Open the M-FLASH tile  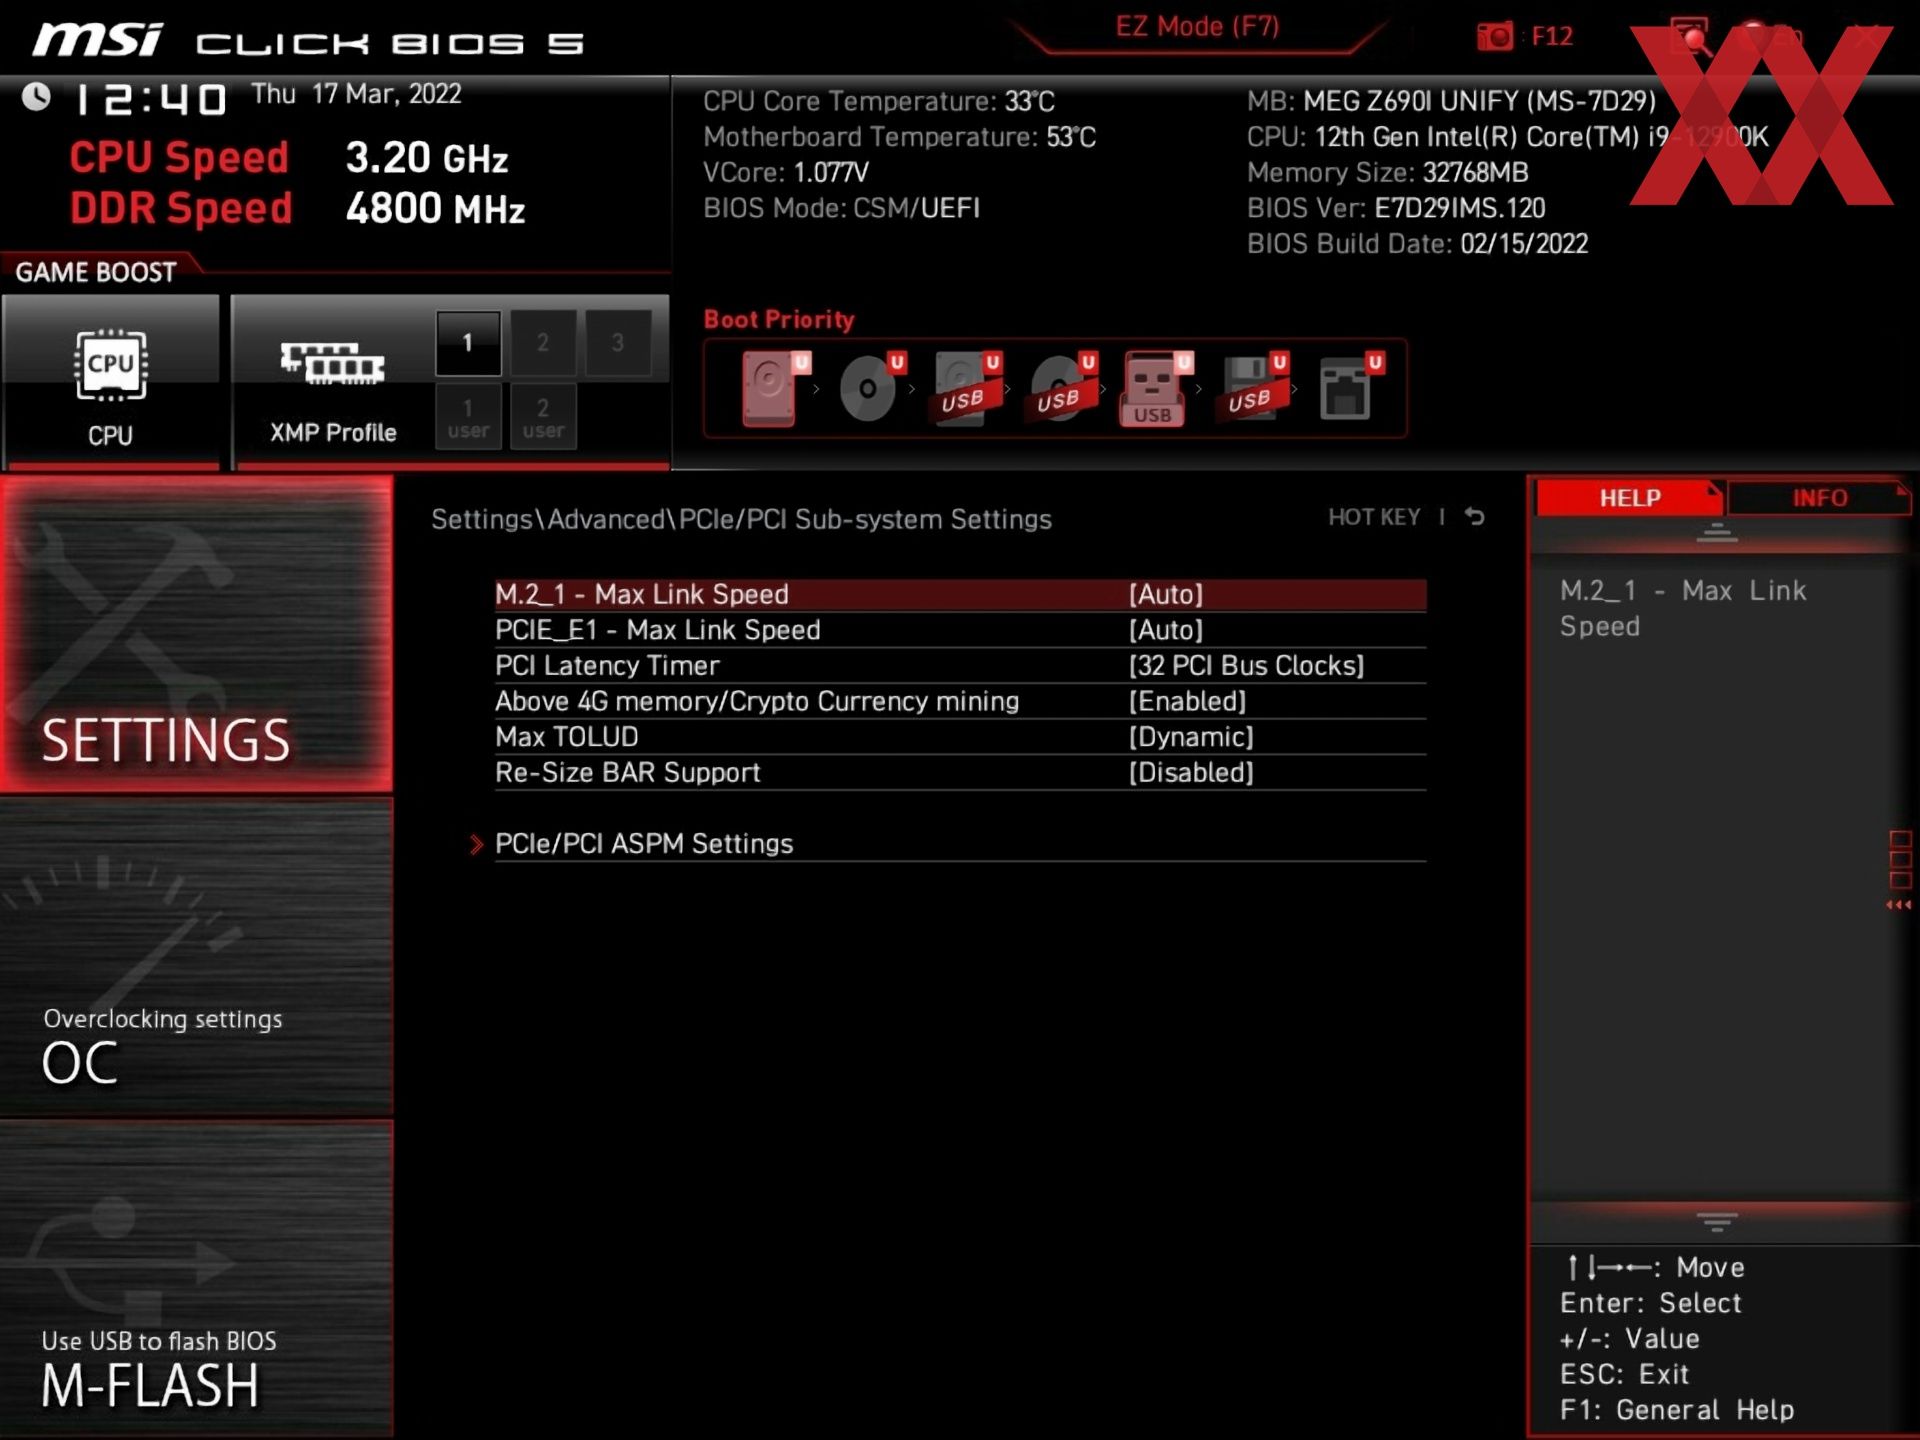196,1279
